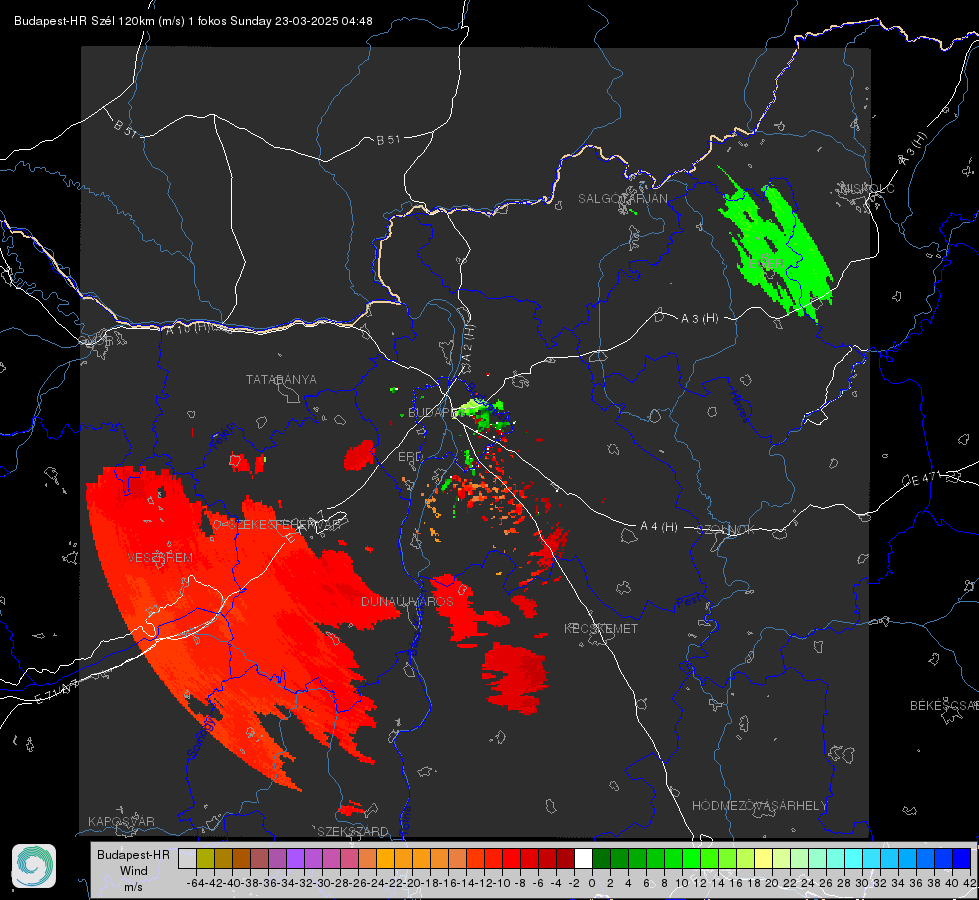Click the Somogy county label

[200, 736]
